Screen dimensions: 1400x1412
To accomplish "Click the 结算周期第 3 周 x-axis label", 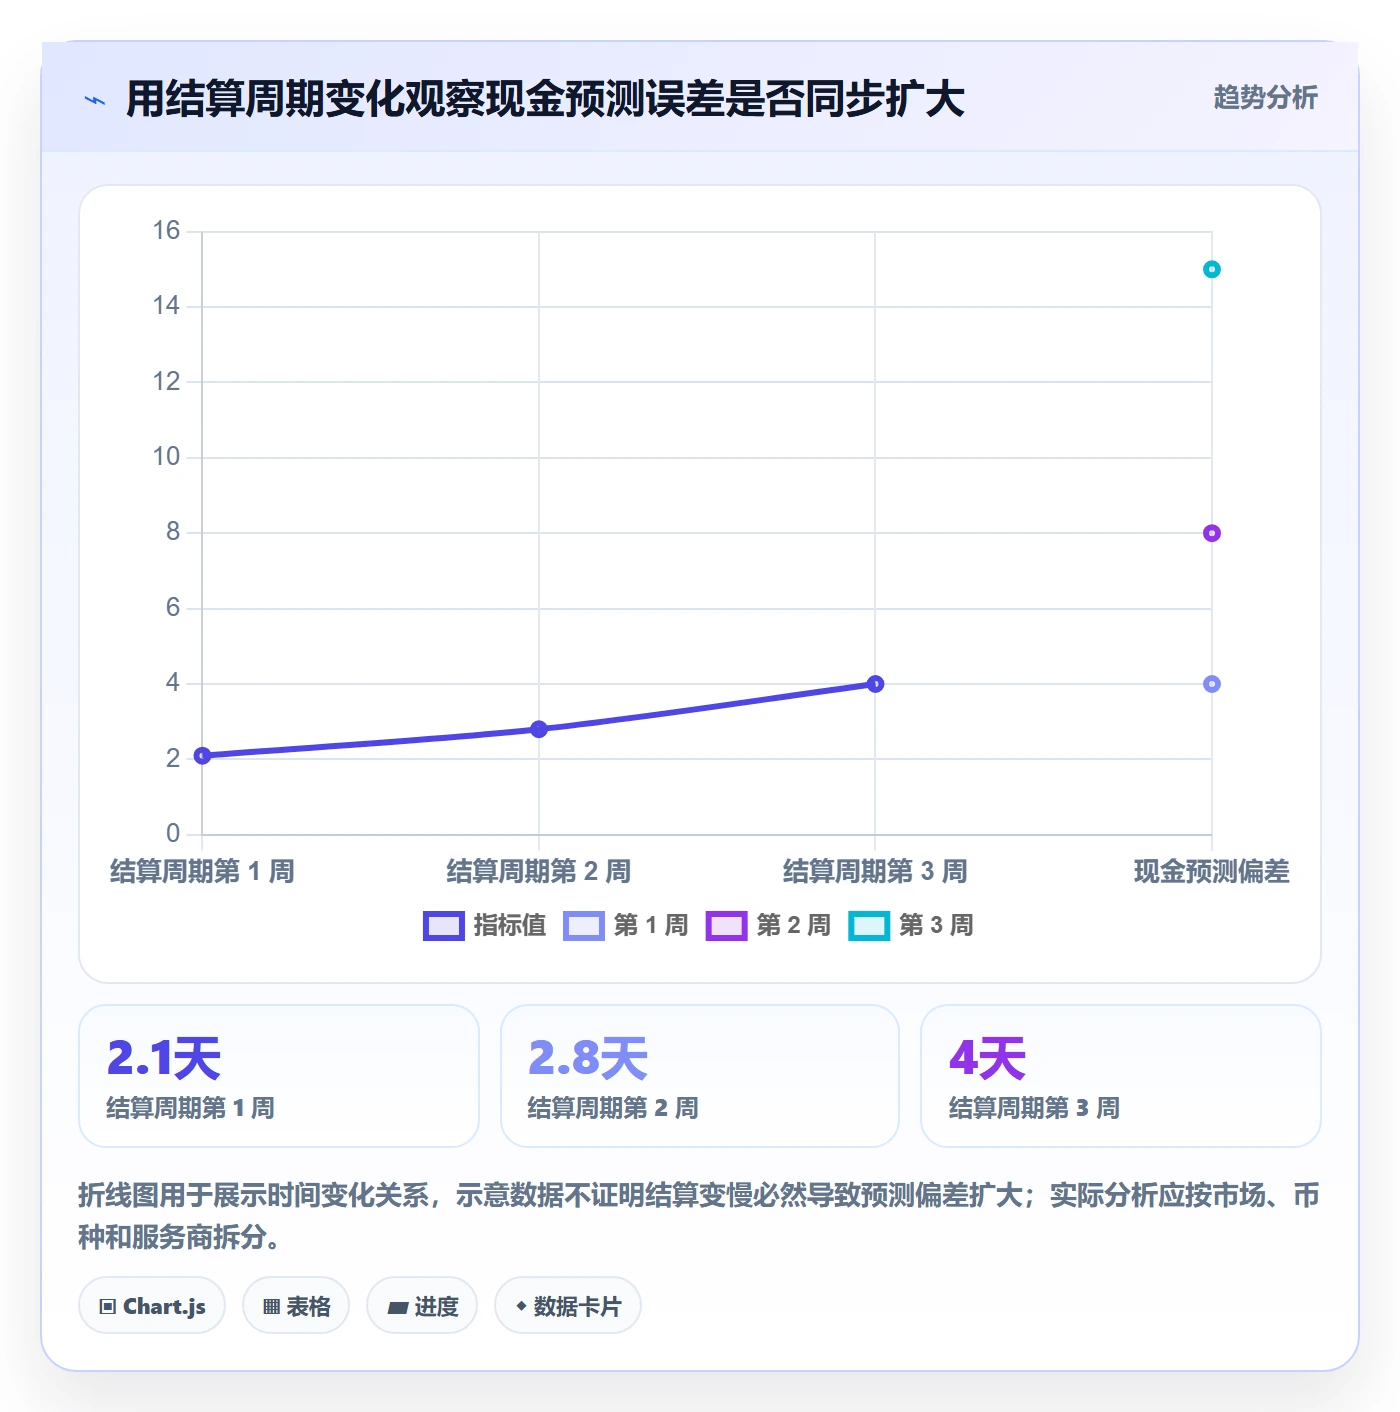I will click(875, 872).
